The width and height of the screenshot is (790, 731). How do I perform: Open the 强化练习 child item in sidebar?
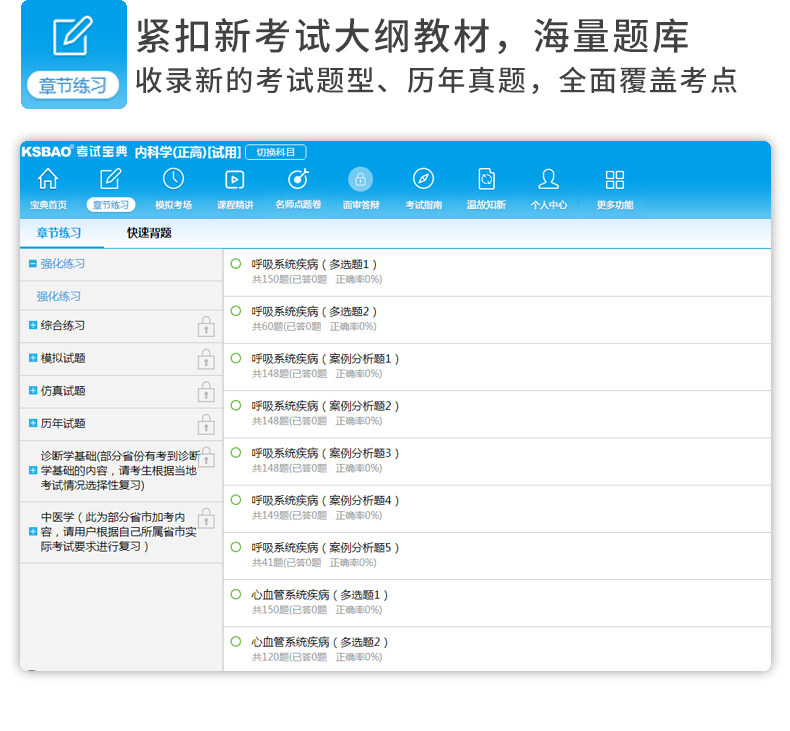[x=58, y=296]
